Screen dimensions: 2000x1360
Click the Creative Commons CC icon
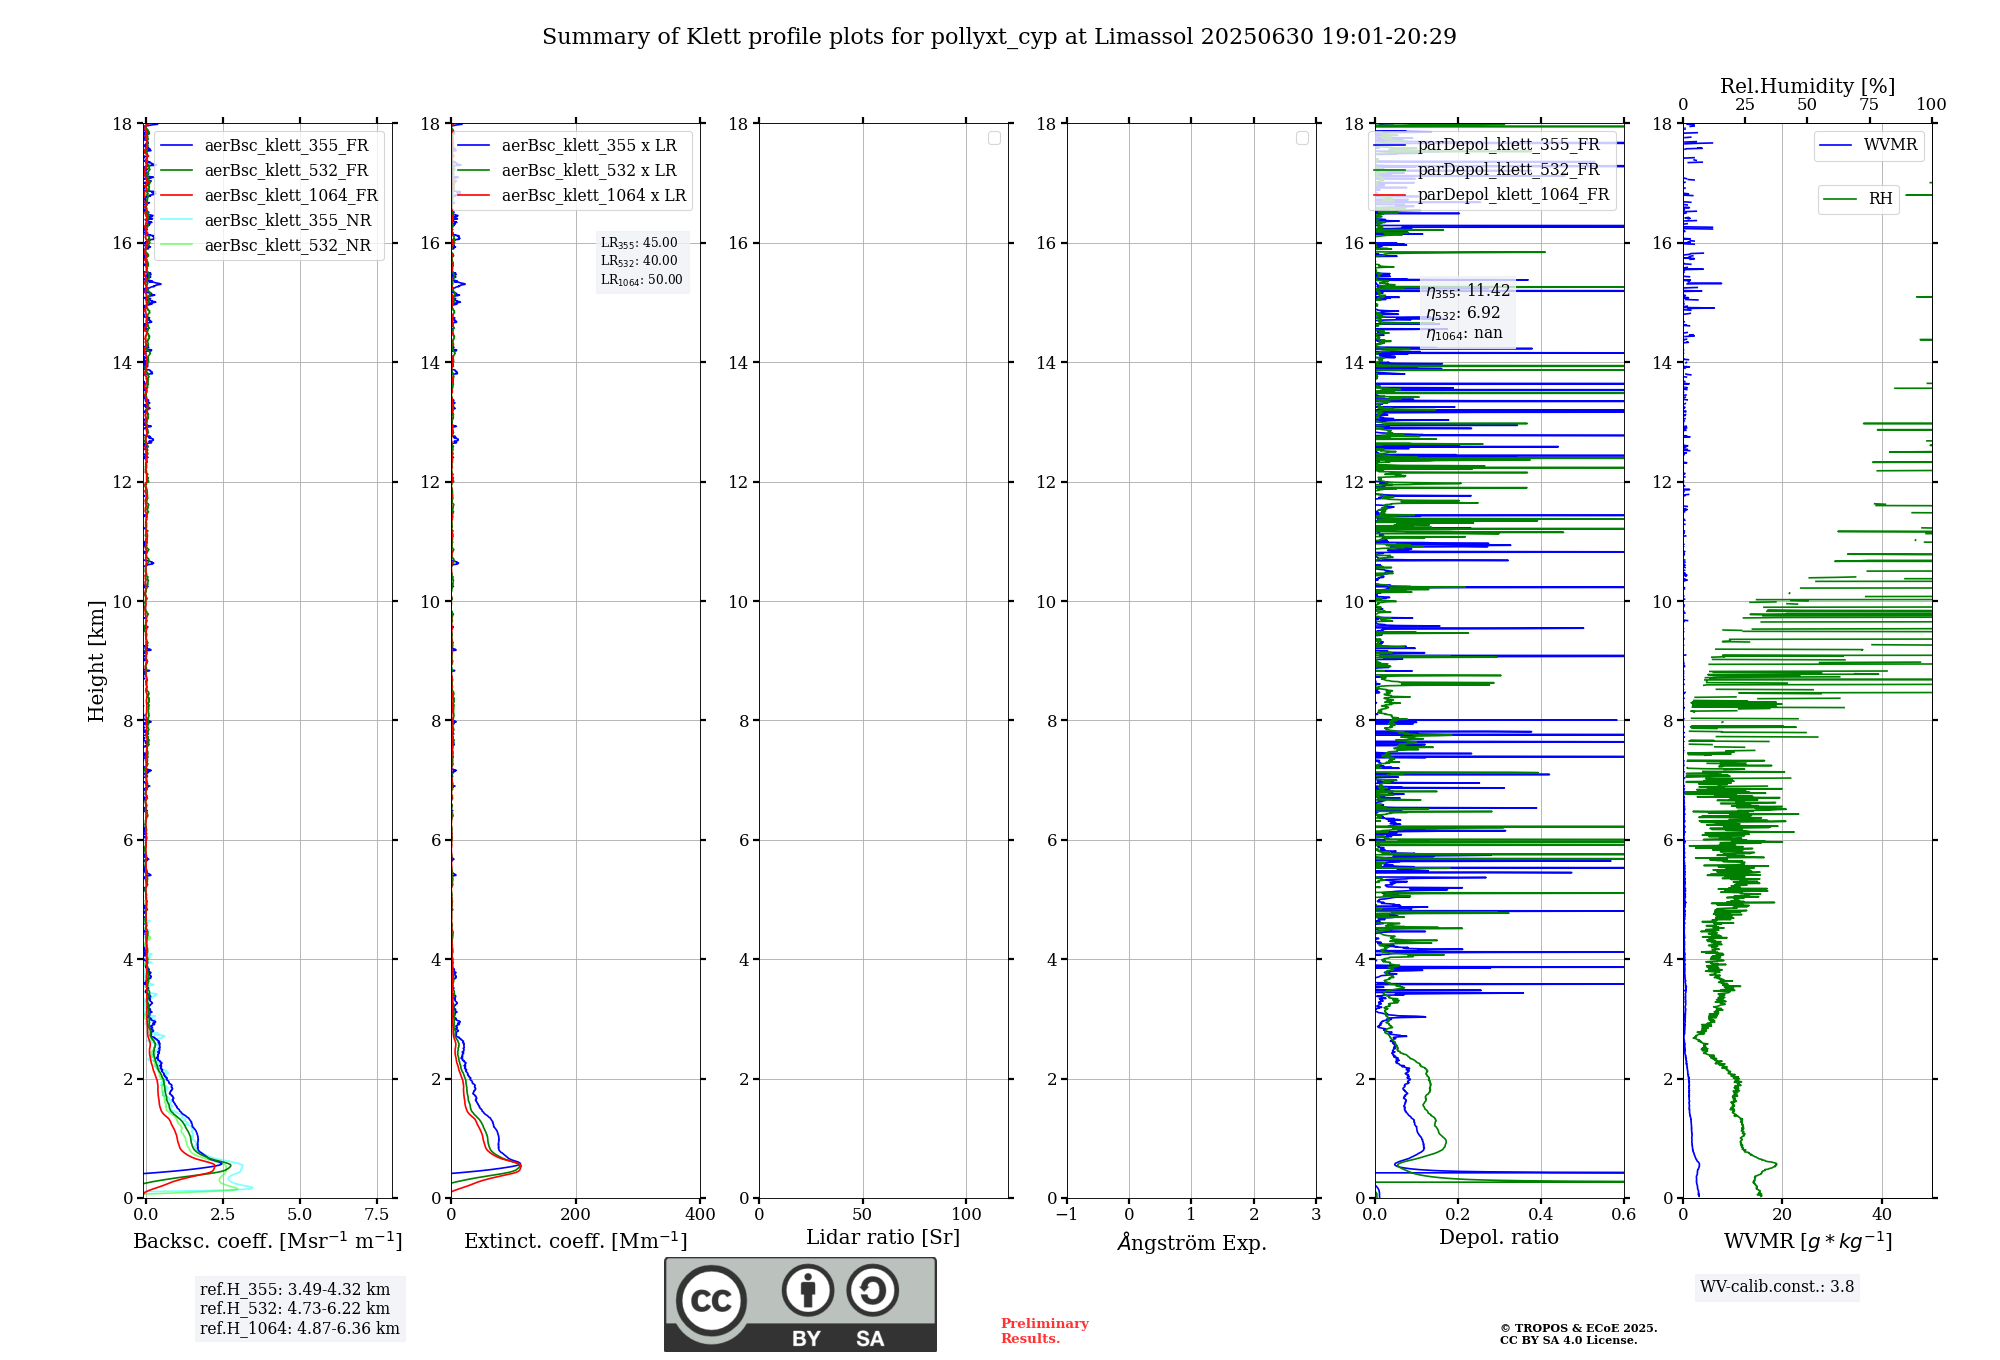click(x=711, y=1300)
